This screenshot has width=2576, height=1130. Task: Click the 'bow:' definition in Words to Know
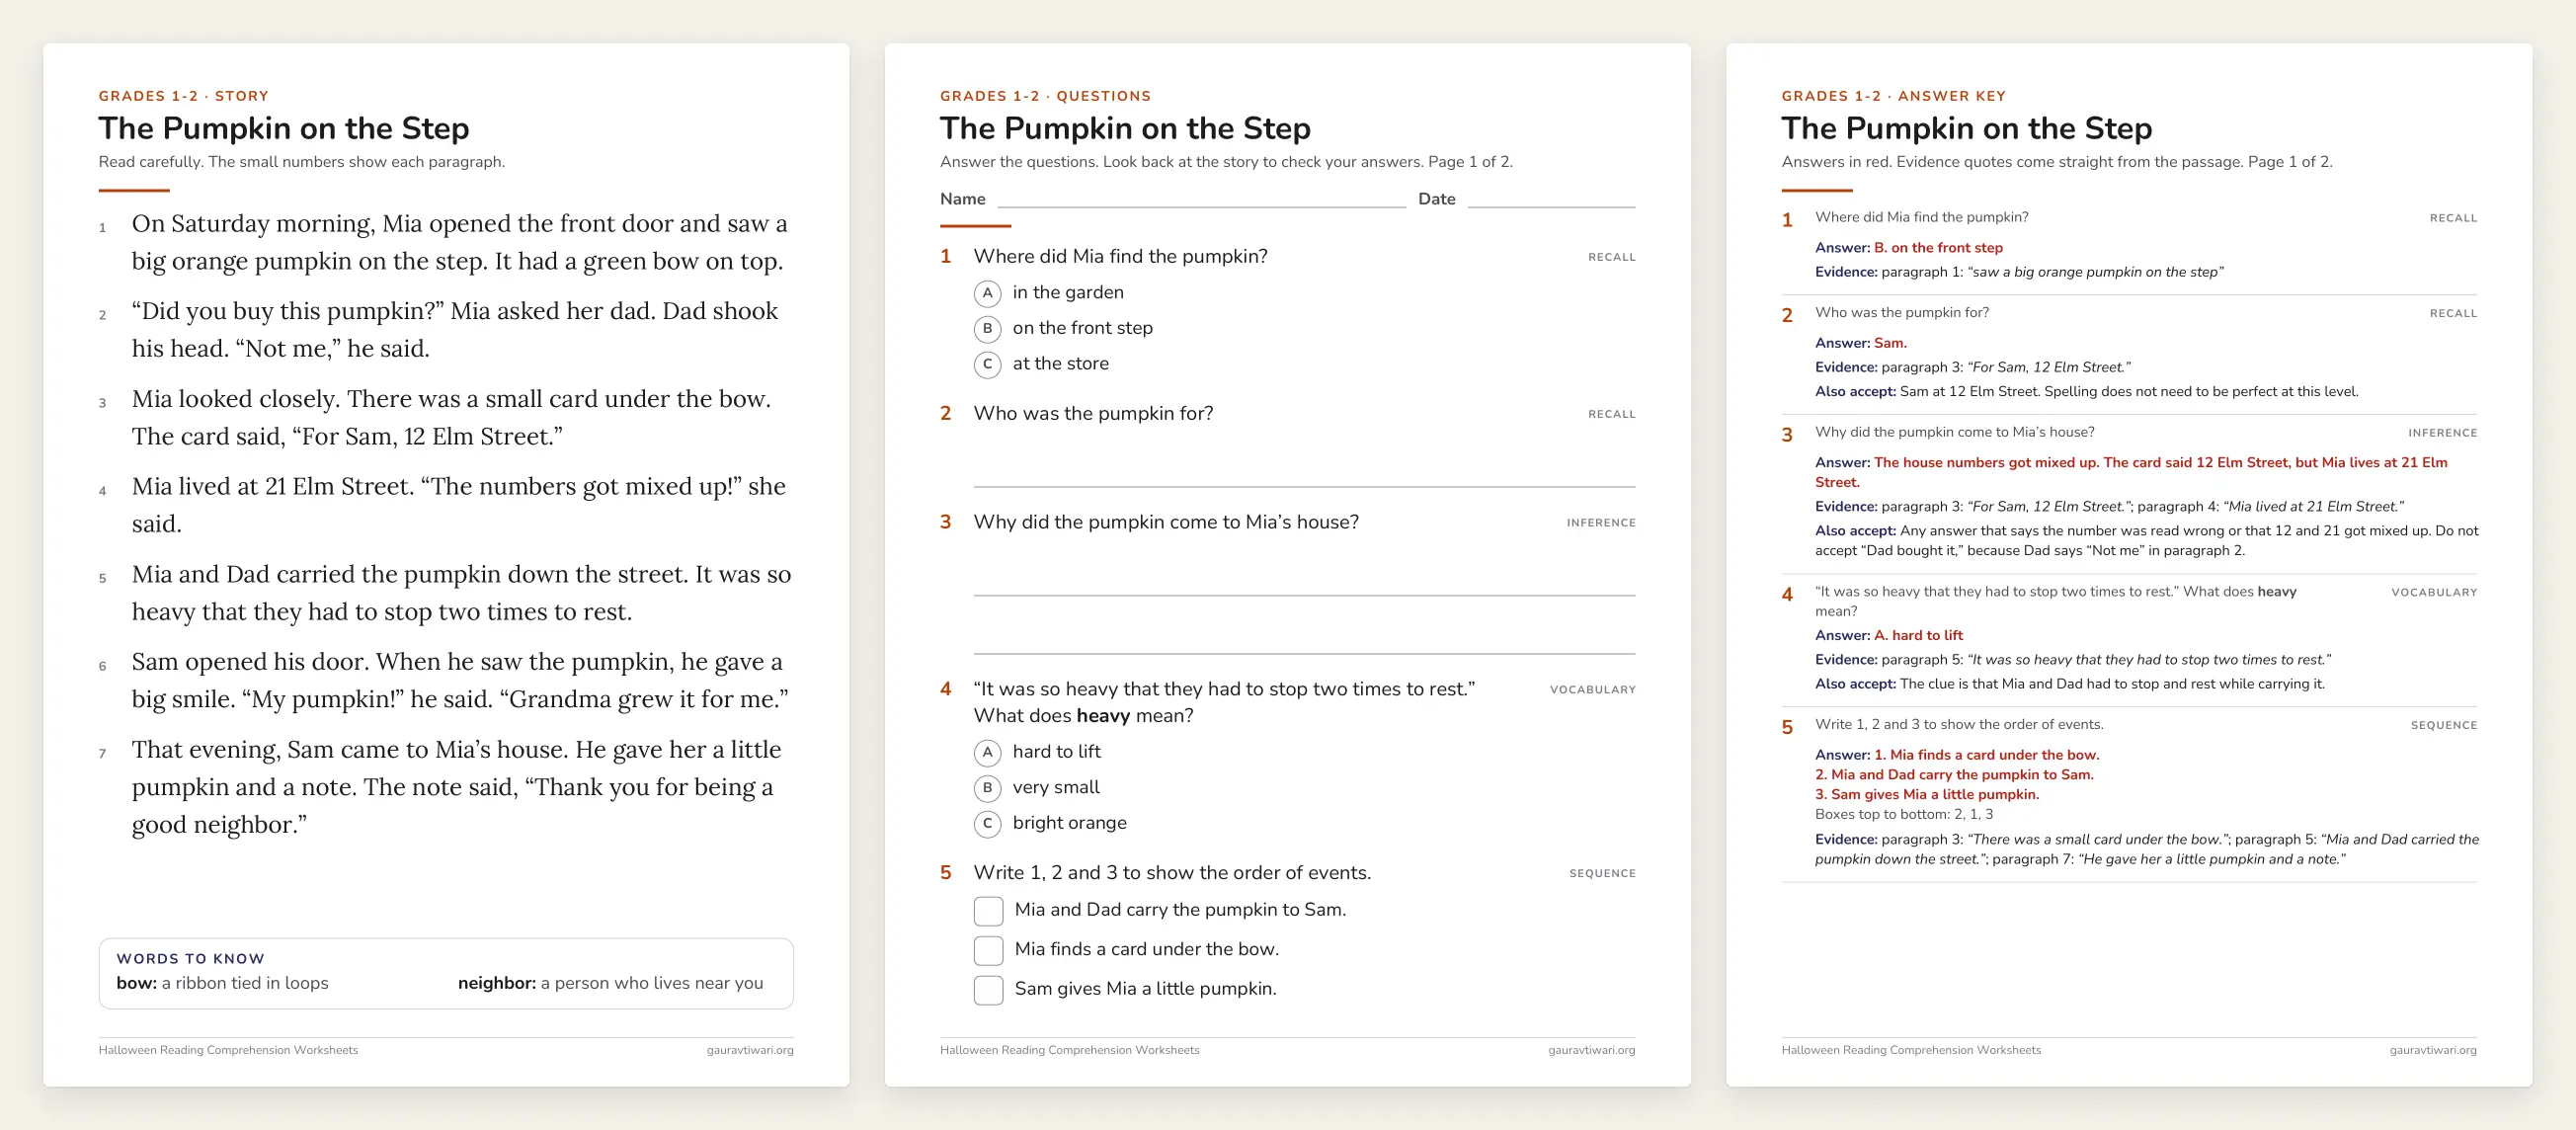(x=222, y=983)
